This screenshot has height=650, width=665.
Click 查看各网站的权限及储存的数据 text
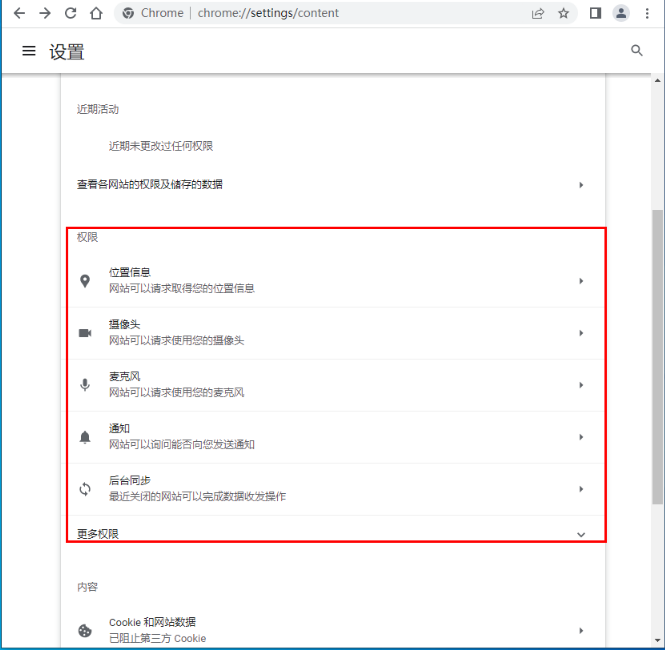[x=150, y=184]
